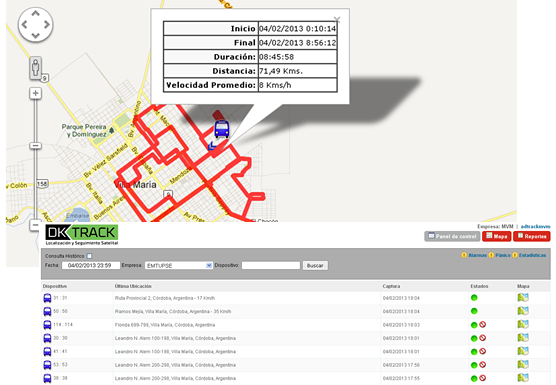
Task: Click the red blocked status icon for device 30
Action: pyautogui.click(x=483, y=338)
